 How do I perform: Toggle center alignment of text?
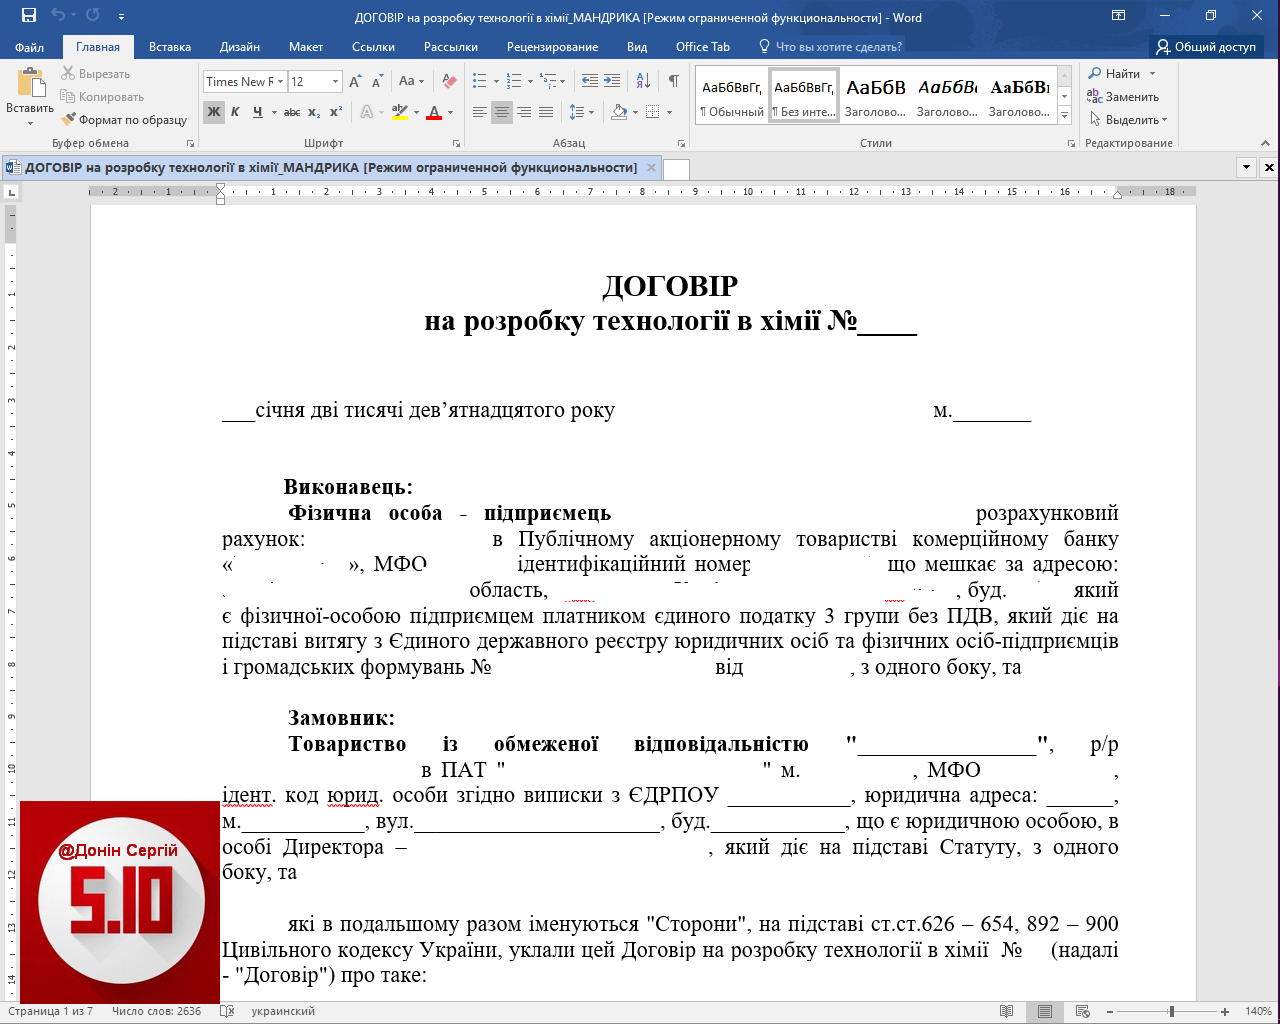[500, 112]
